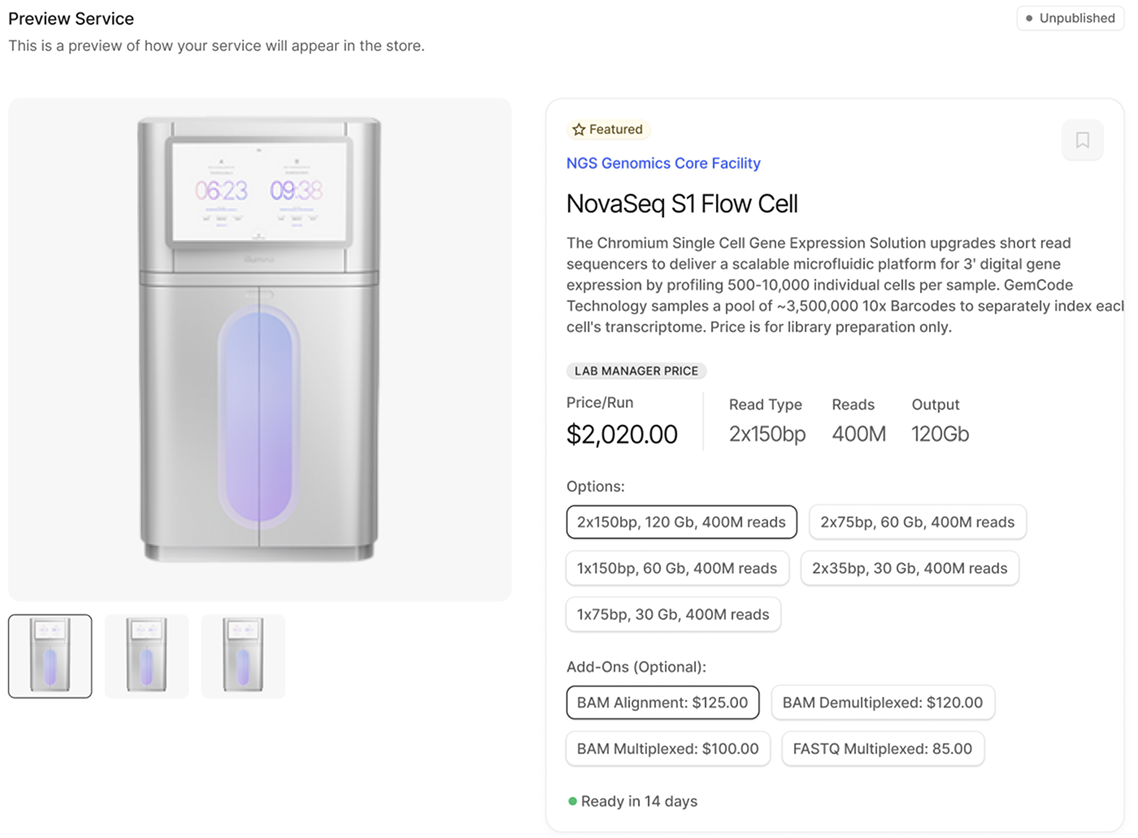The width and height of the screenshot is (1138, 838).
Task: Click the Options label
Action: [x=595, y=486]
